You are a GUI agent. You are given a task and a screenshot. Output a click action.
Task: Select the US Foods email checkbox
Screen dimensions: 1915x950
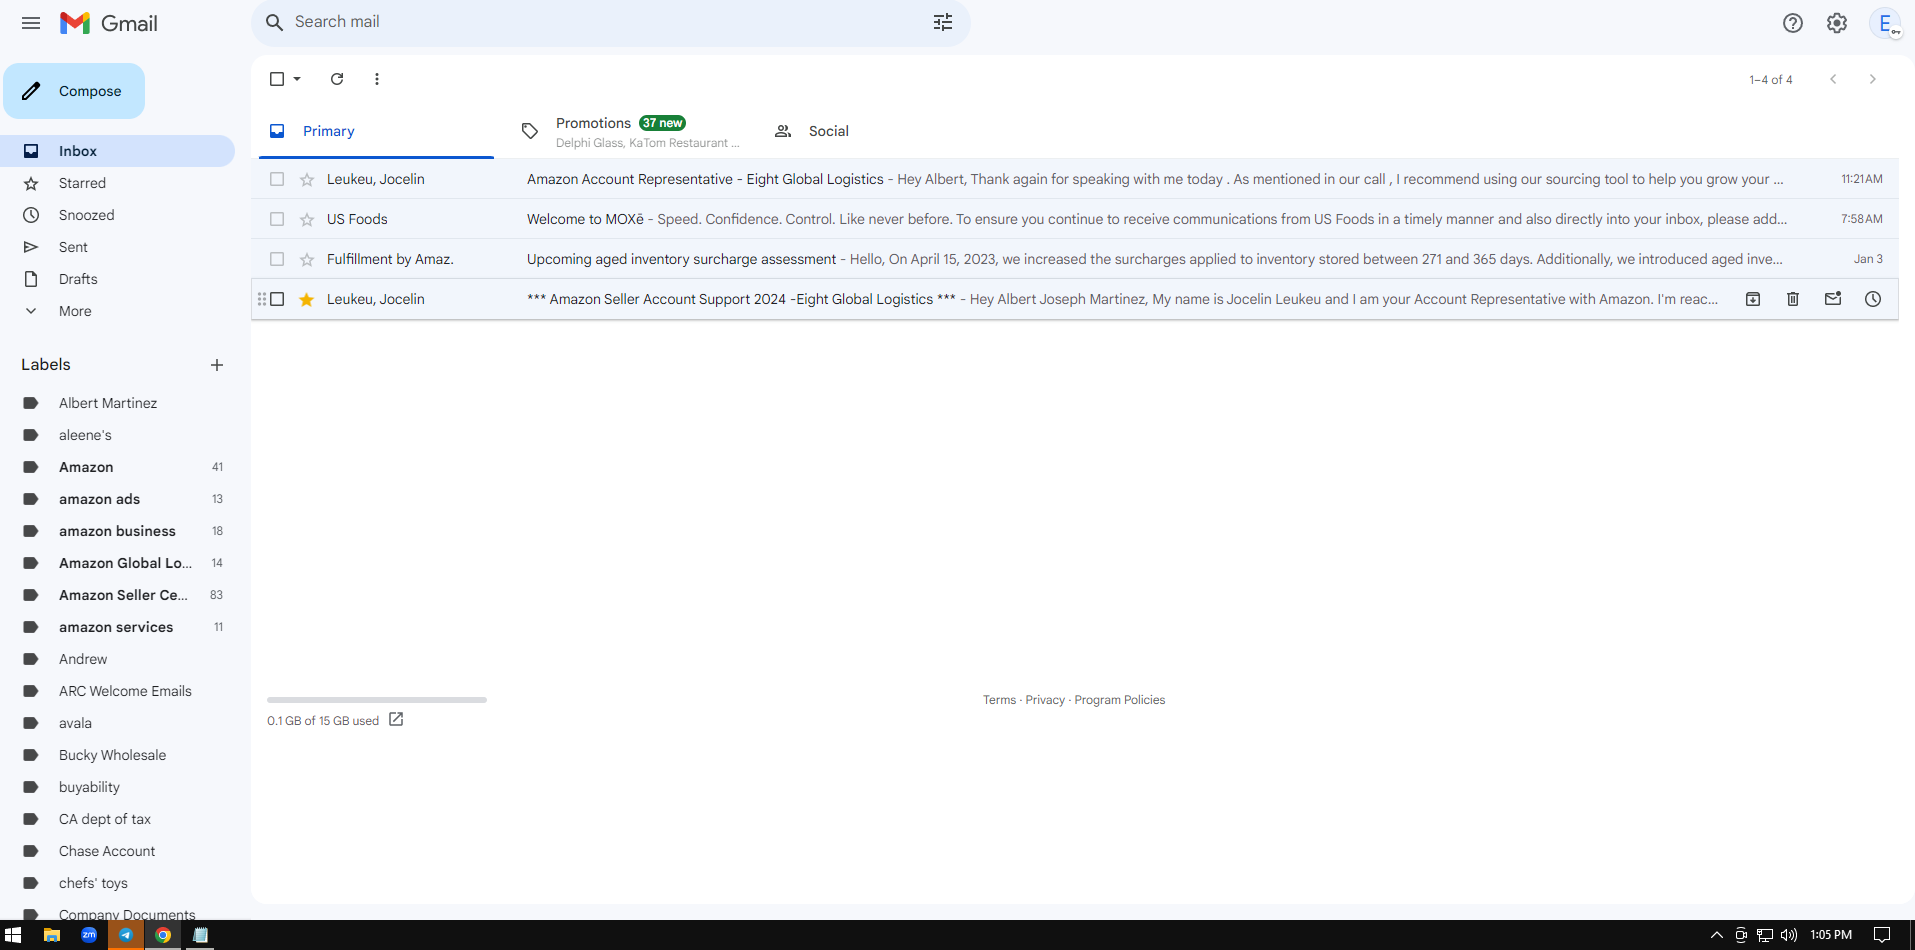(x=277, y=219)
